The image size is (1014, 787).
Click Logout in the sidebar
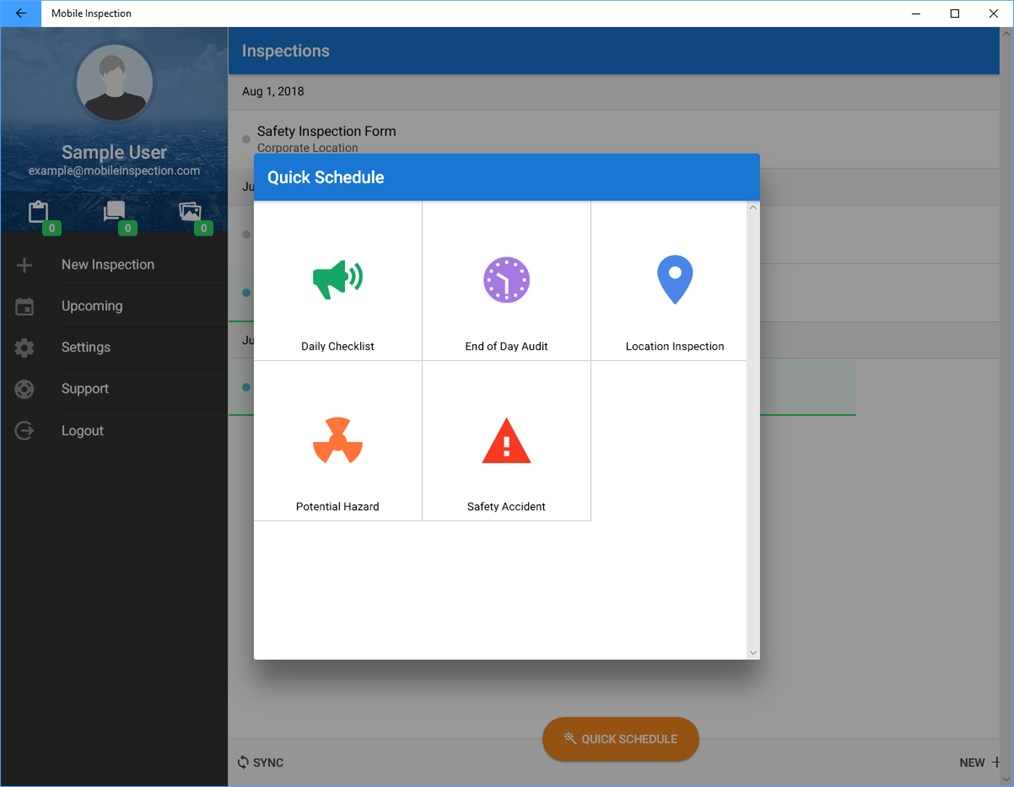pos(82,430)
